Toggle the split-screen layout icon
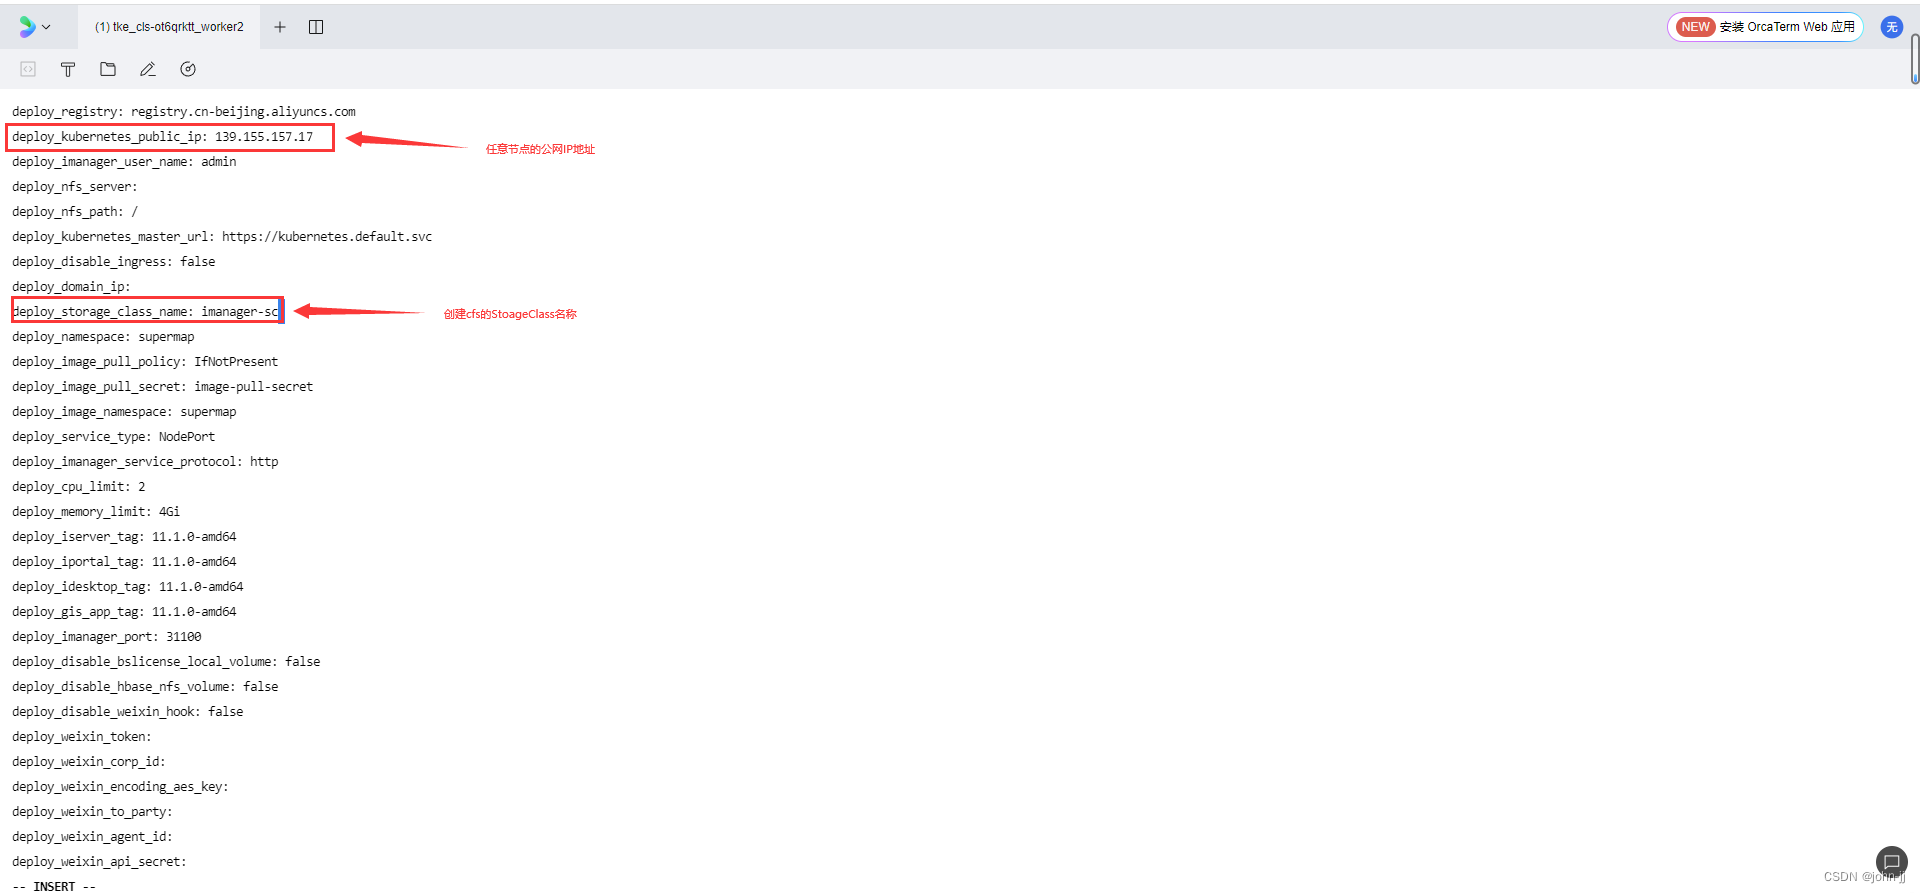The height and width of the screenshot is (893, 1920). pos(316,27)
